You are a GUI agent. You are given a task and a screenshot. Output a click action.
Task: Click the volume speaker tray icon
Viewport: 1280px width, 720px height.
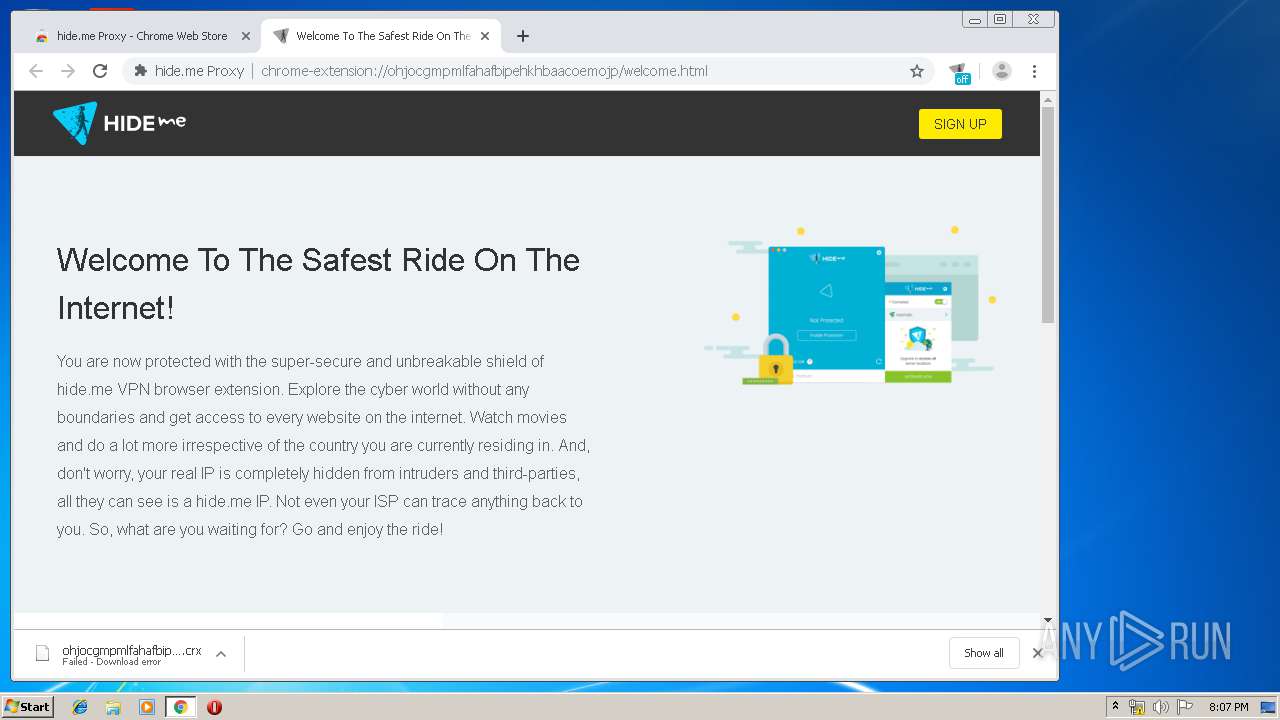(1160, 707)
